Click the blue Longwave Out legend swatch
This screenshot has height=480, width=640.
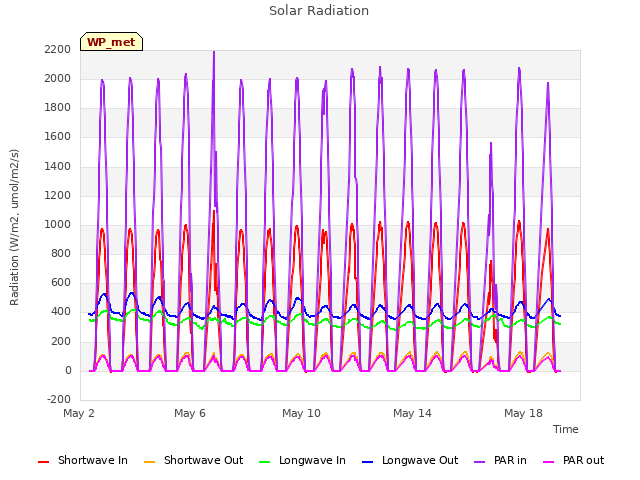367,462
